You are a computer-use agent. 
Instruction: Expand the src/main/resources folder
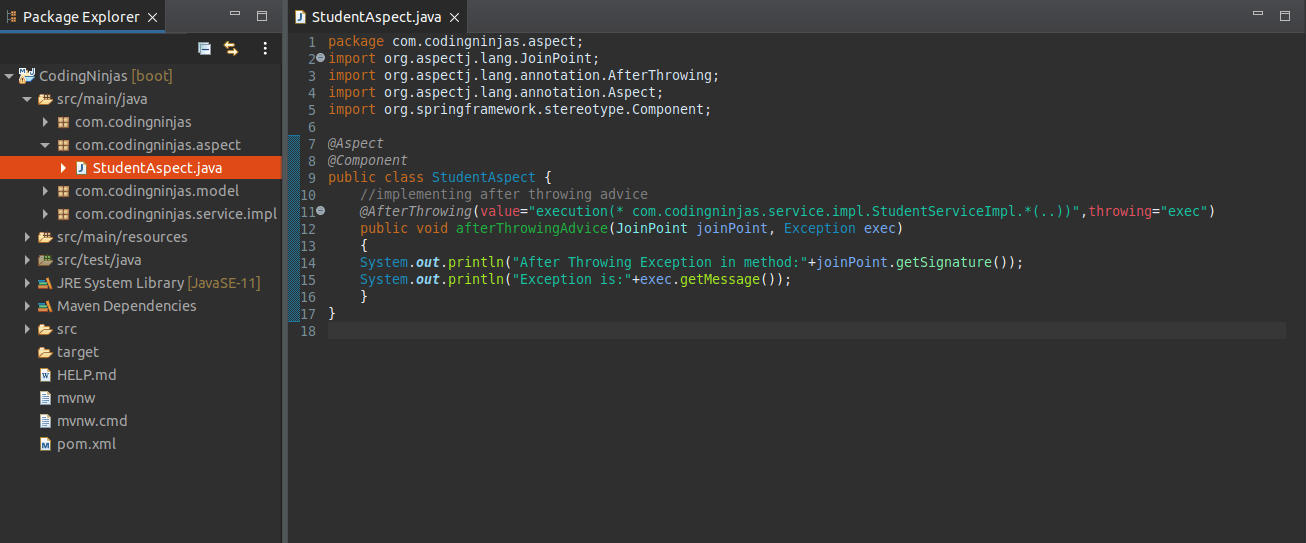click(x=27, y=237)
